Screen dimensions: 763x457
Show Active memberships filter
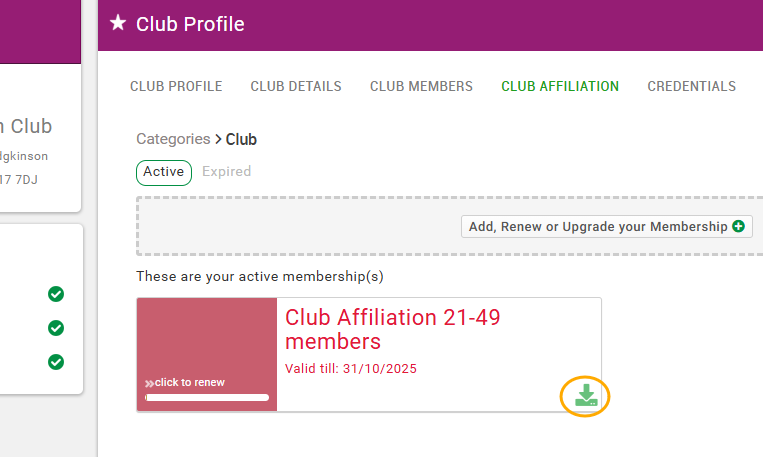pyautogui.click(x=163, y=172)
